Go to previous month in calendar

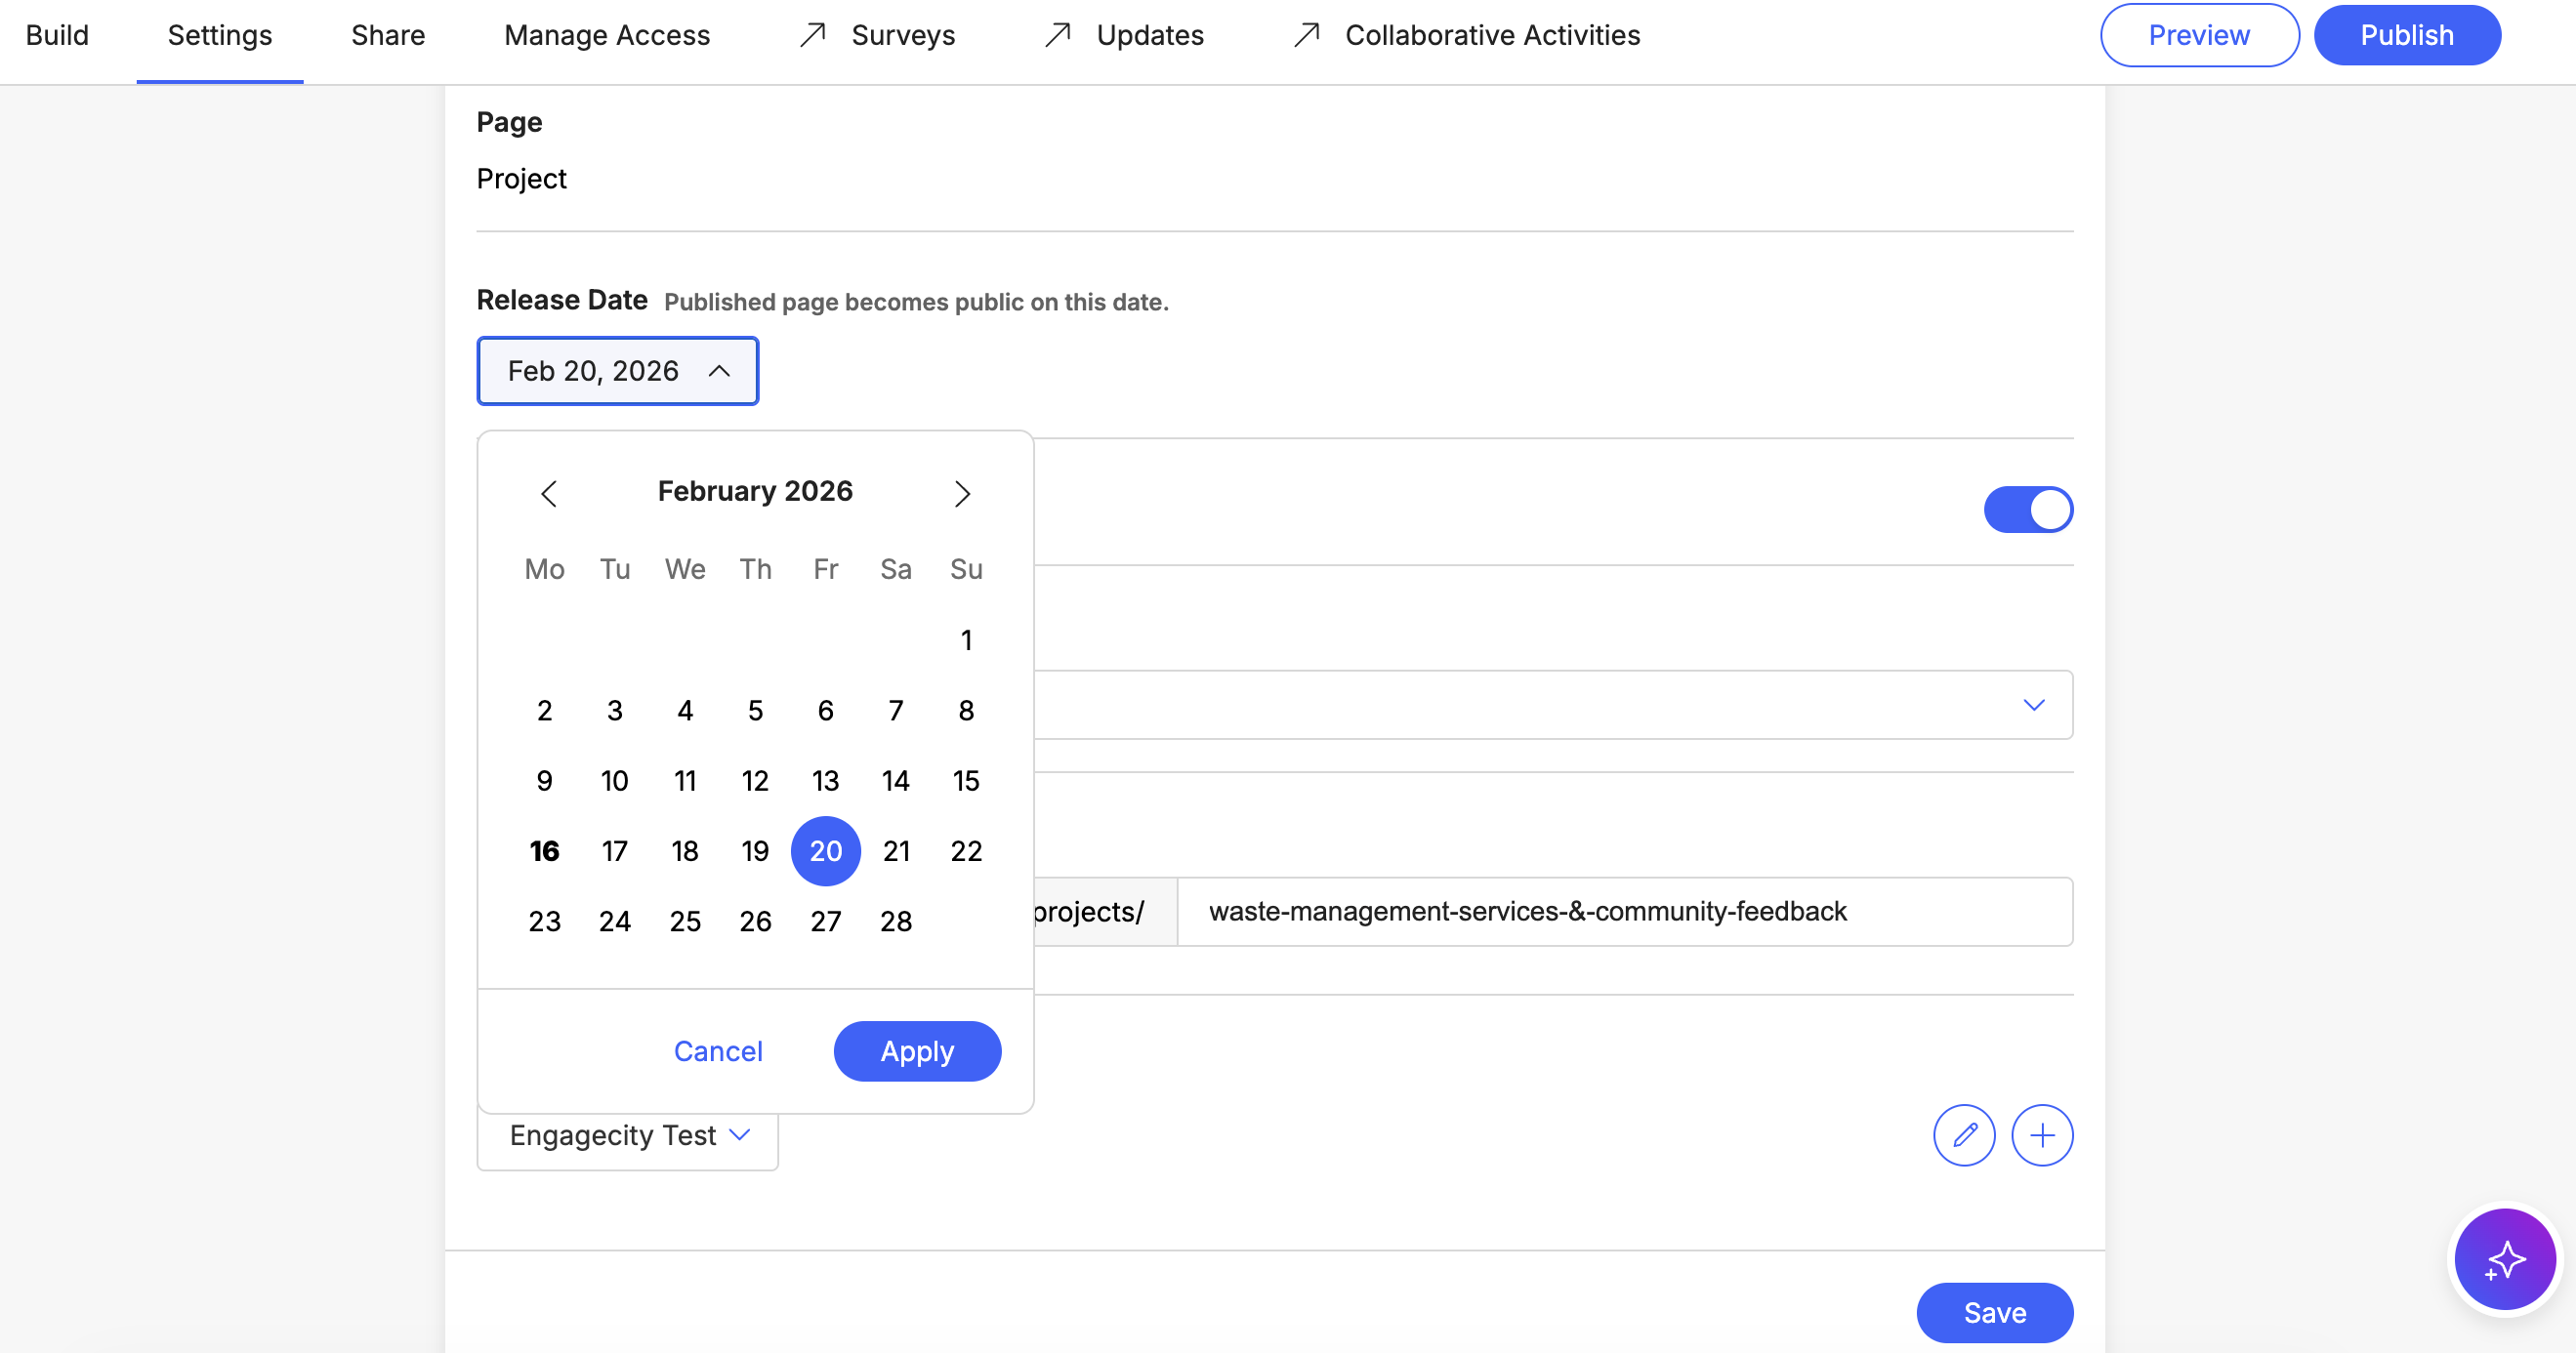pos(548,493)
